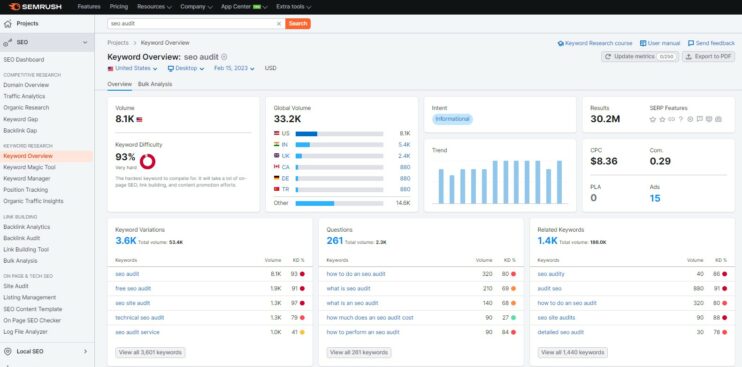Open the Feb 15, 2023 date dropdown
Viewport: 742px width, 367px height.
[234, 68]
